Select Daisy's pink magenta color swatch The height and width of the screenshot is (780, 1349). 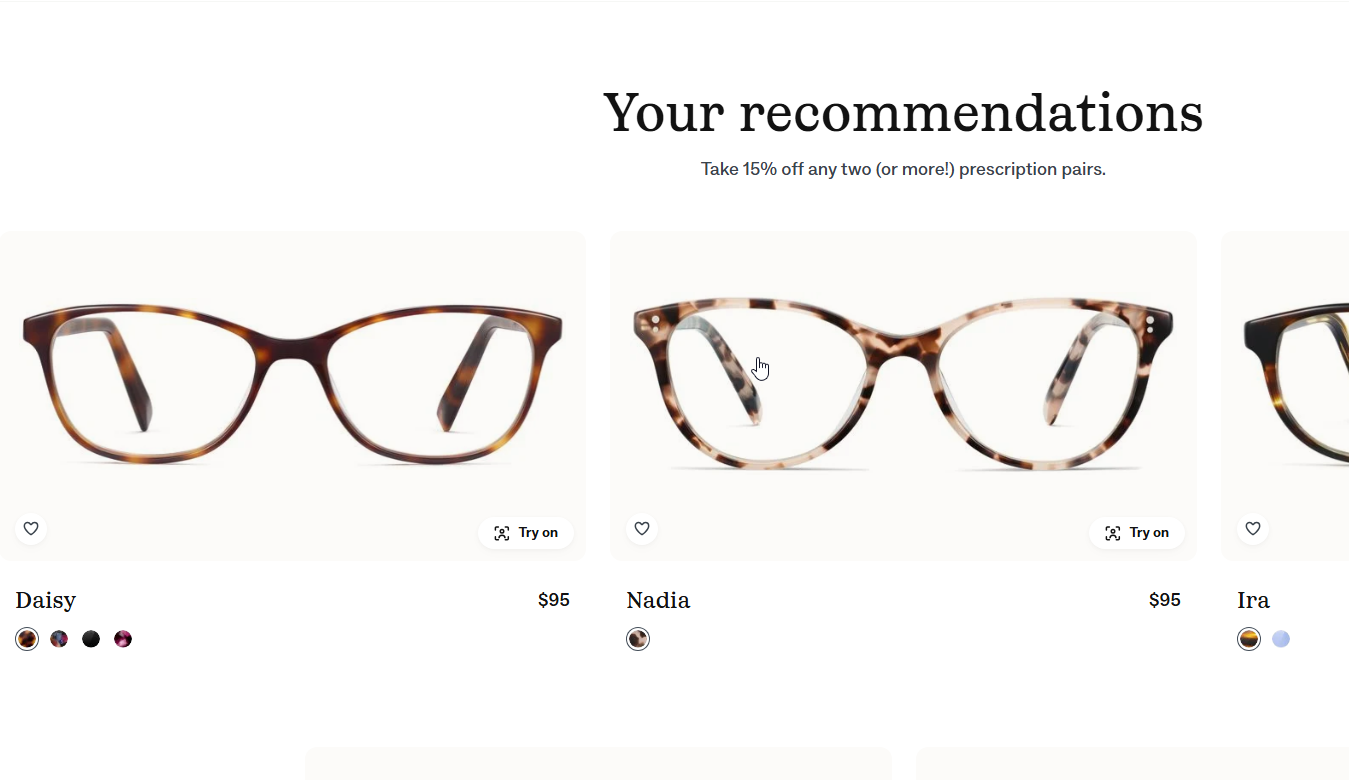click(x=123, y=639)
